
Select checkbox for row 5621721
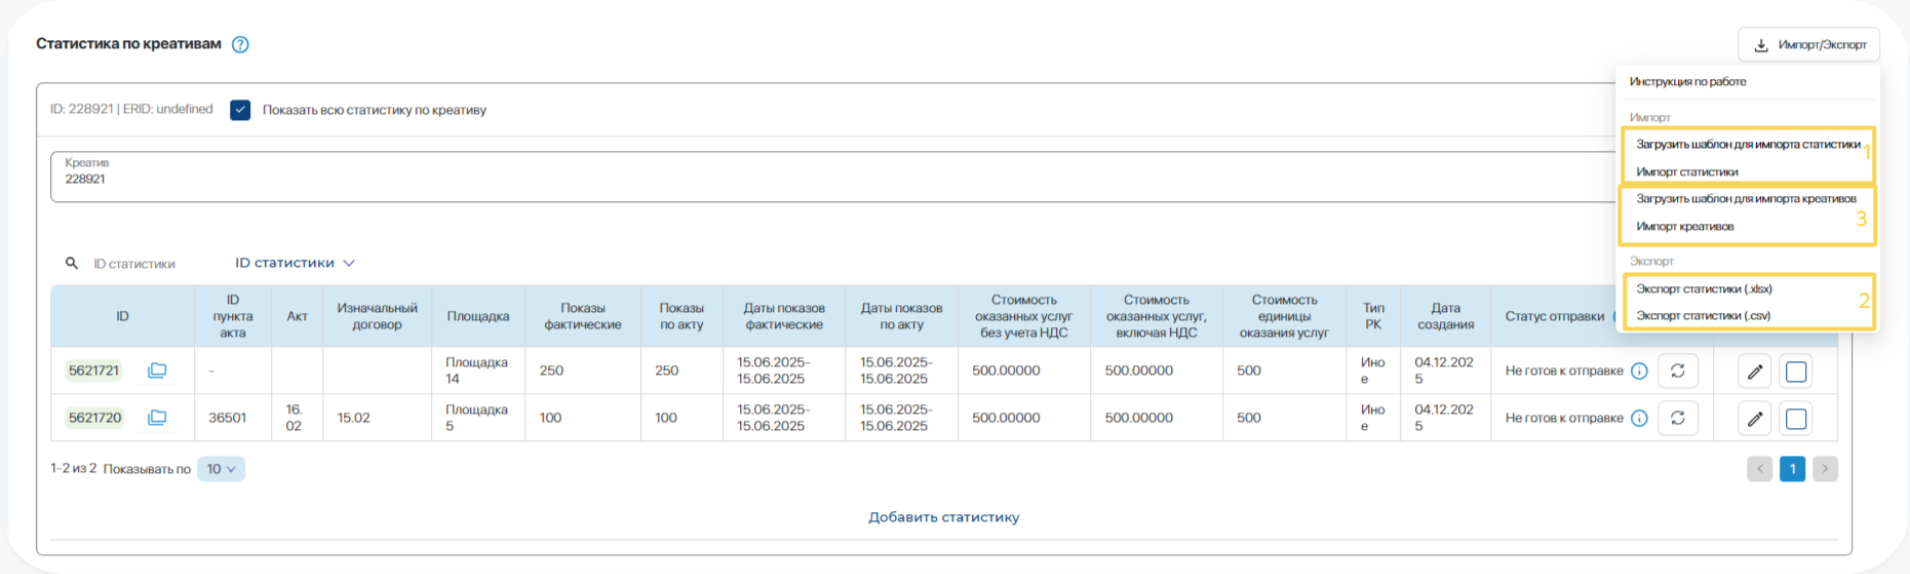coord(1796,372)
